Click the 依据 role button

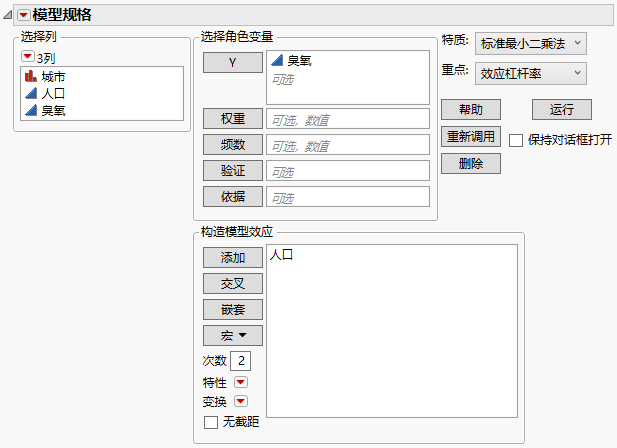tap(233, 196)
